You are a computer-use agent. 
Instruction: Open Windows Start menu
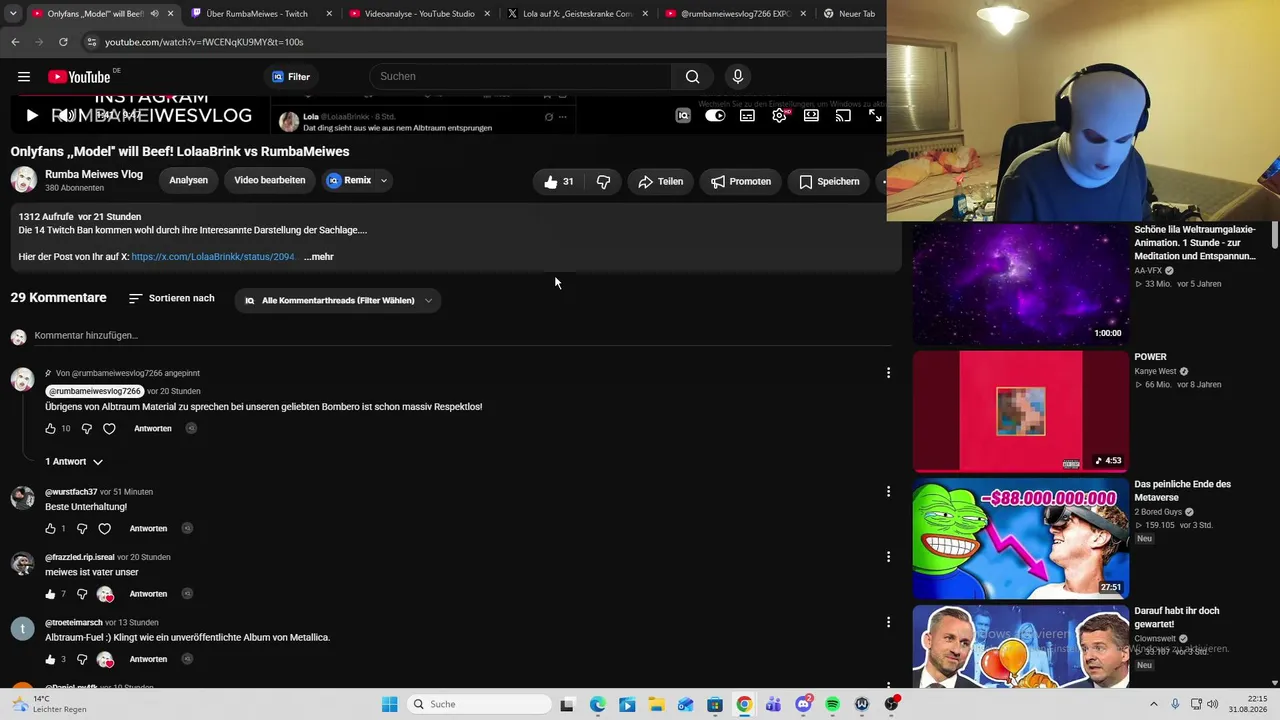click(x=390, y=704)
